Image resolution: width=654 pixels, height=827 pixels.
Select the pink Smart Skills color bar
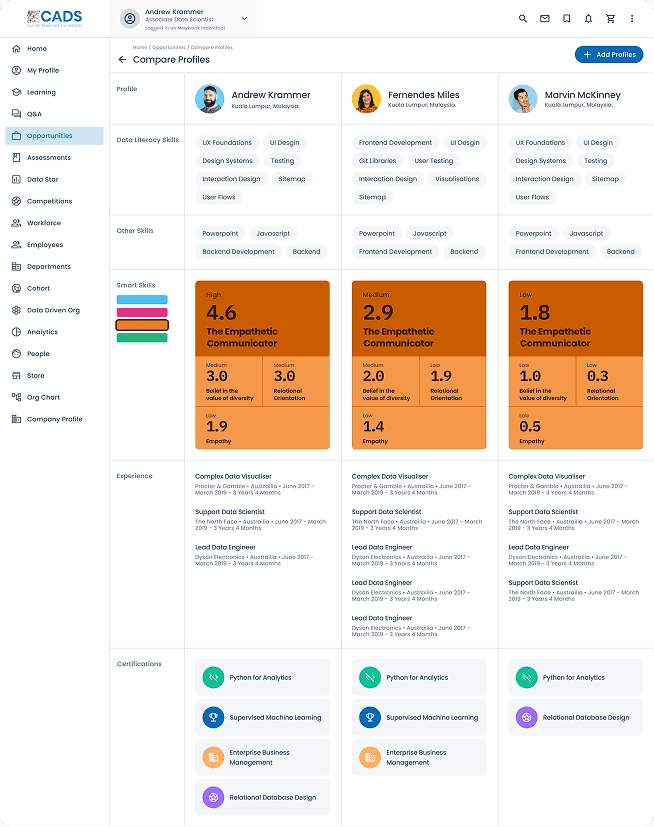pyautogui.click(x=142, y=312)
